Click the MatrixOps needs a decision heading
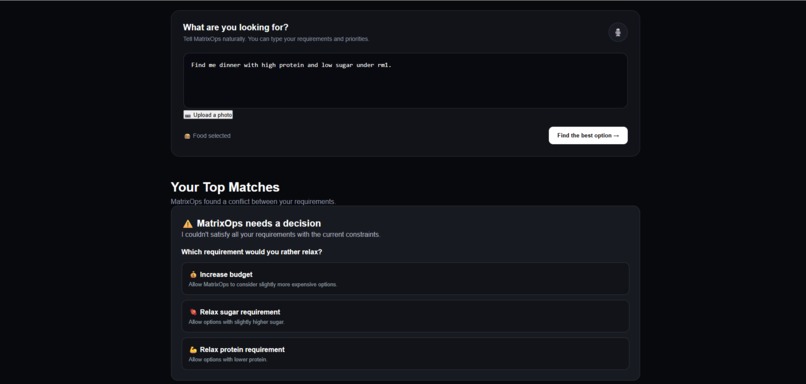806x384 pixels. pos(259,223)
